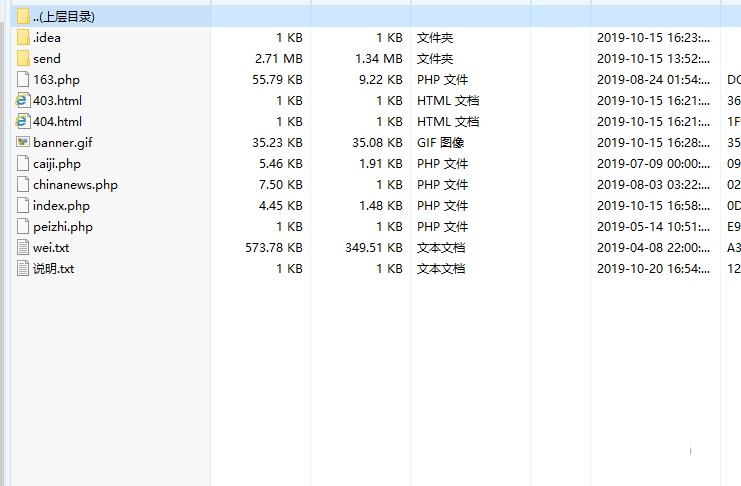
Task: Click the 2.71 MB size of send
Action: [279, 59]
